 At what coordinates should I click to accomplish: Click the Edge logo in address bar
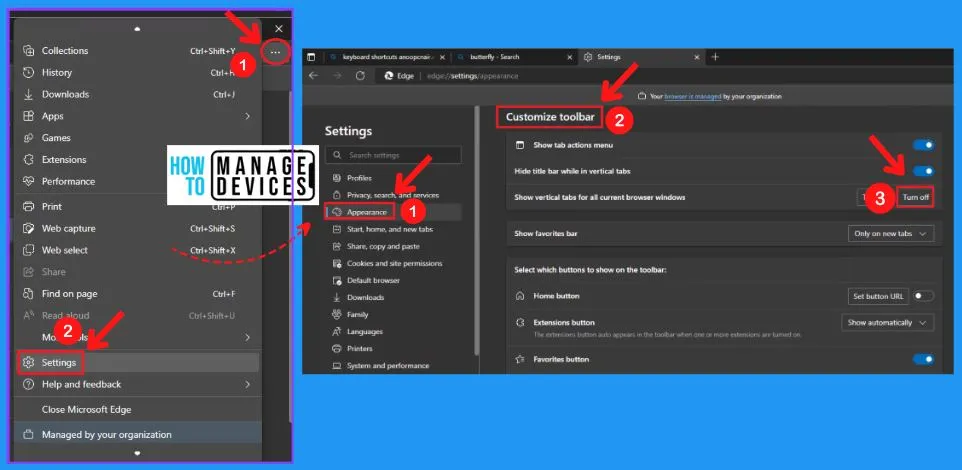388,76
